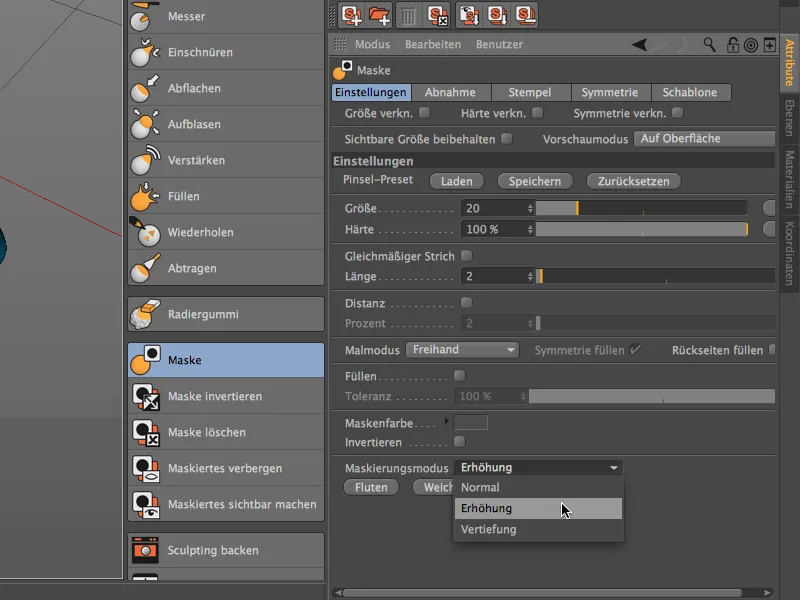
Task: Choose Vertiefung masking mode
Action: [x=538, y=530]
